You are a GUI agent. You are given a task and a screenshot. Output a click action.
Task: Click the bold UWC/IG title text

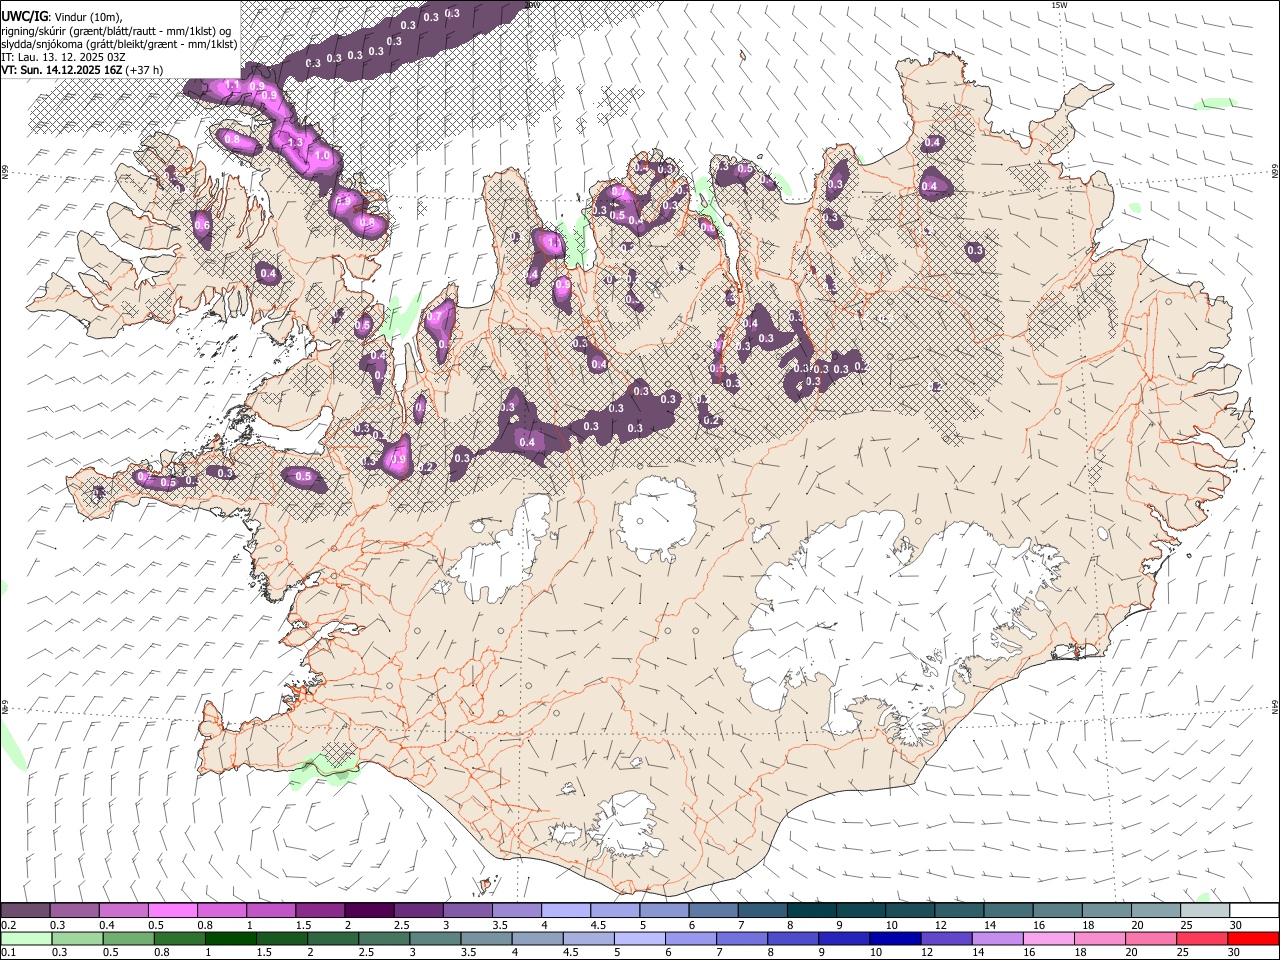23,16
